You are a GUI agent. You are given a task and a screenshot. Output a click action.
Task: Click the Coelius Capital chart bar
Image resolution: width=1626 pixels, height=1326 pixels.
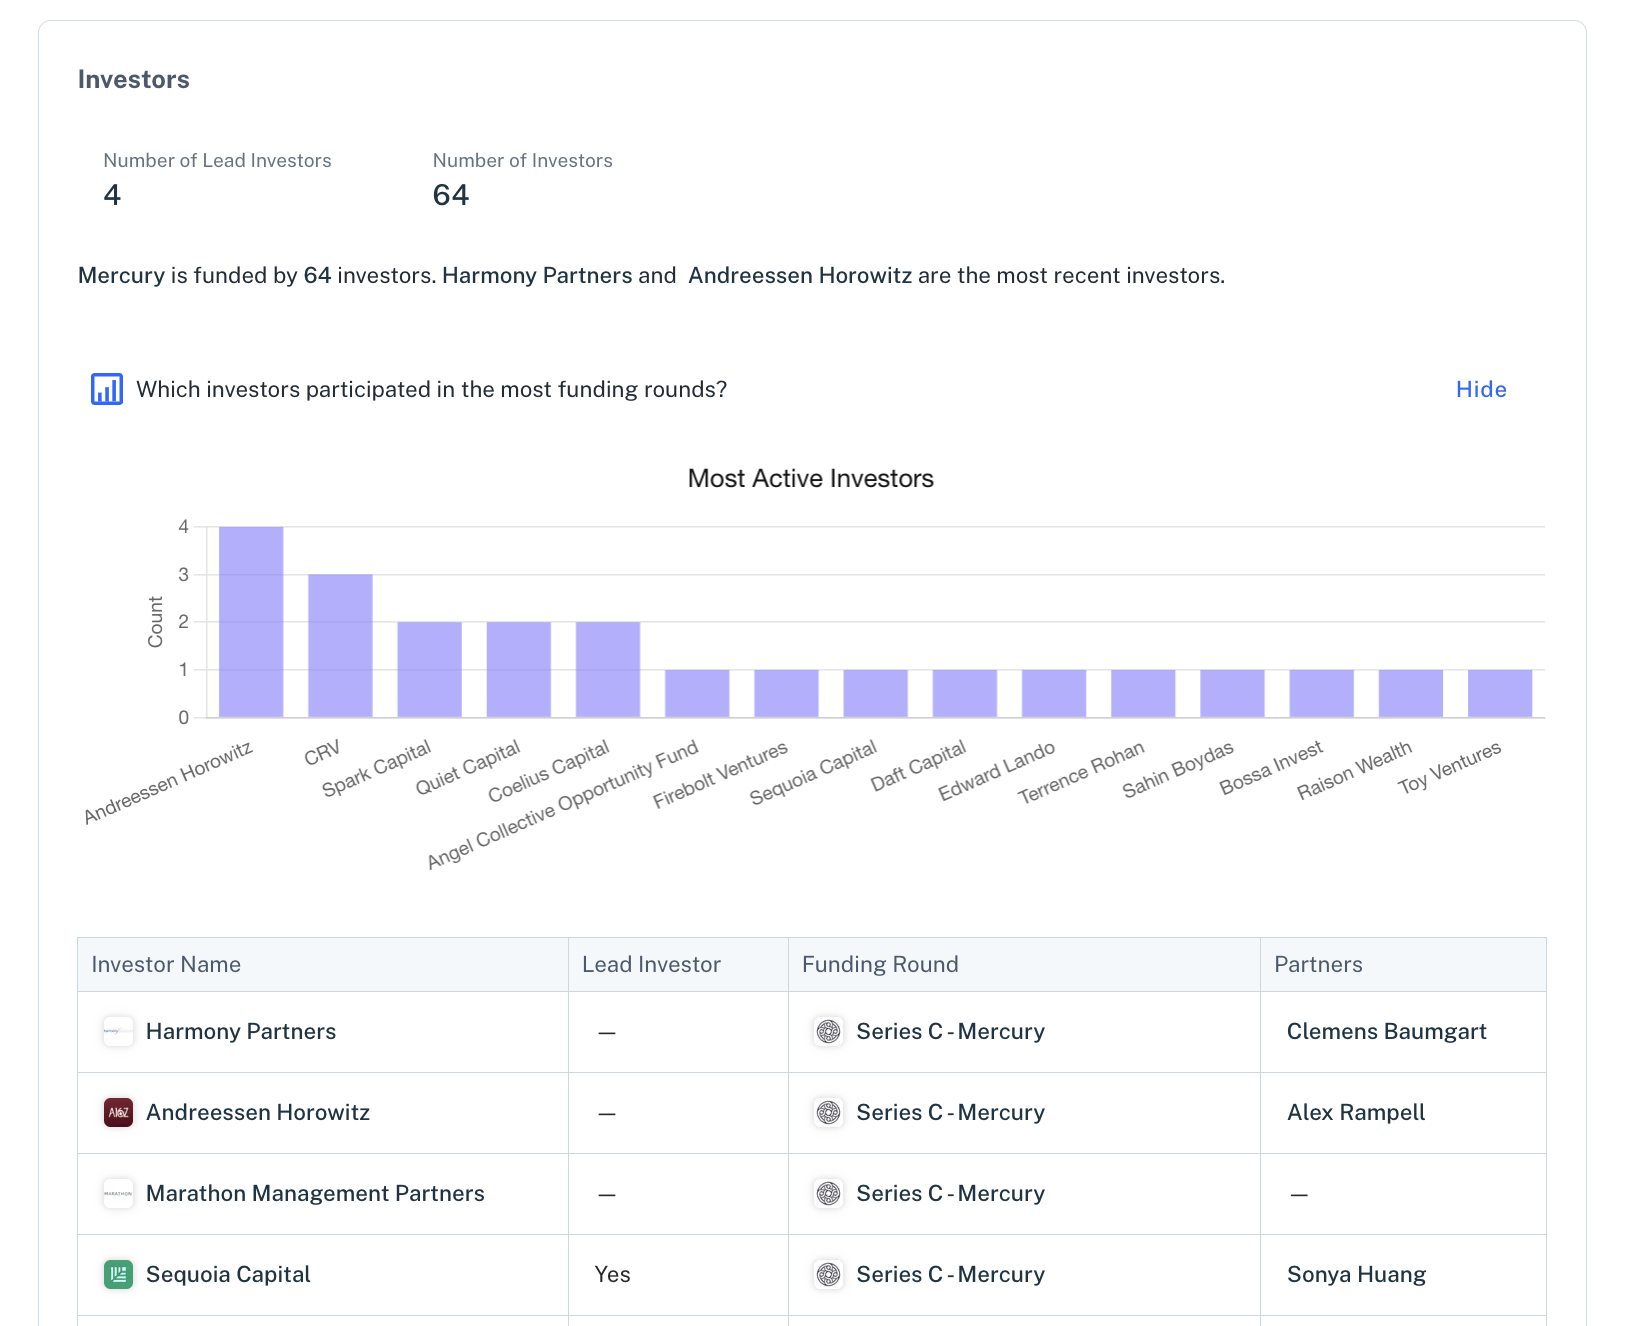click(x=608, y=669)
